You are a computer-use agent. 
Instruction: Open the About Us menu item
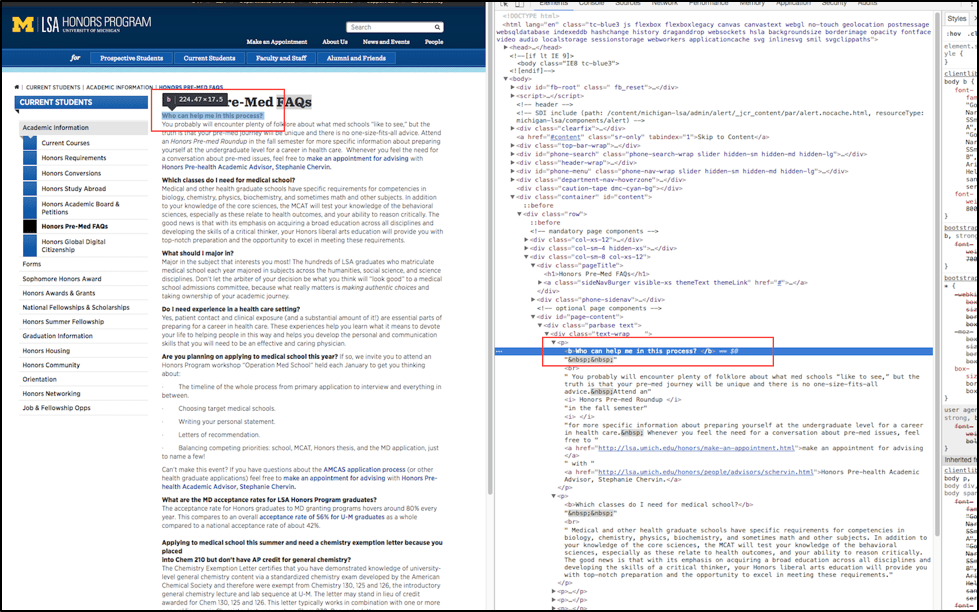(335, 42)
